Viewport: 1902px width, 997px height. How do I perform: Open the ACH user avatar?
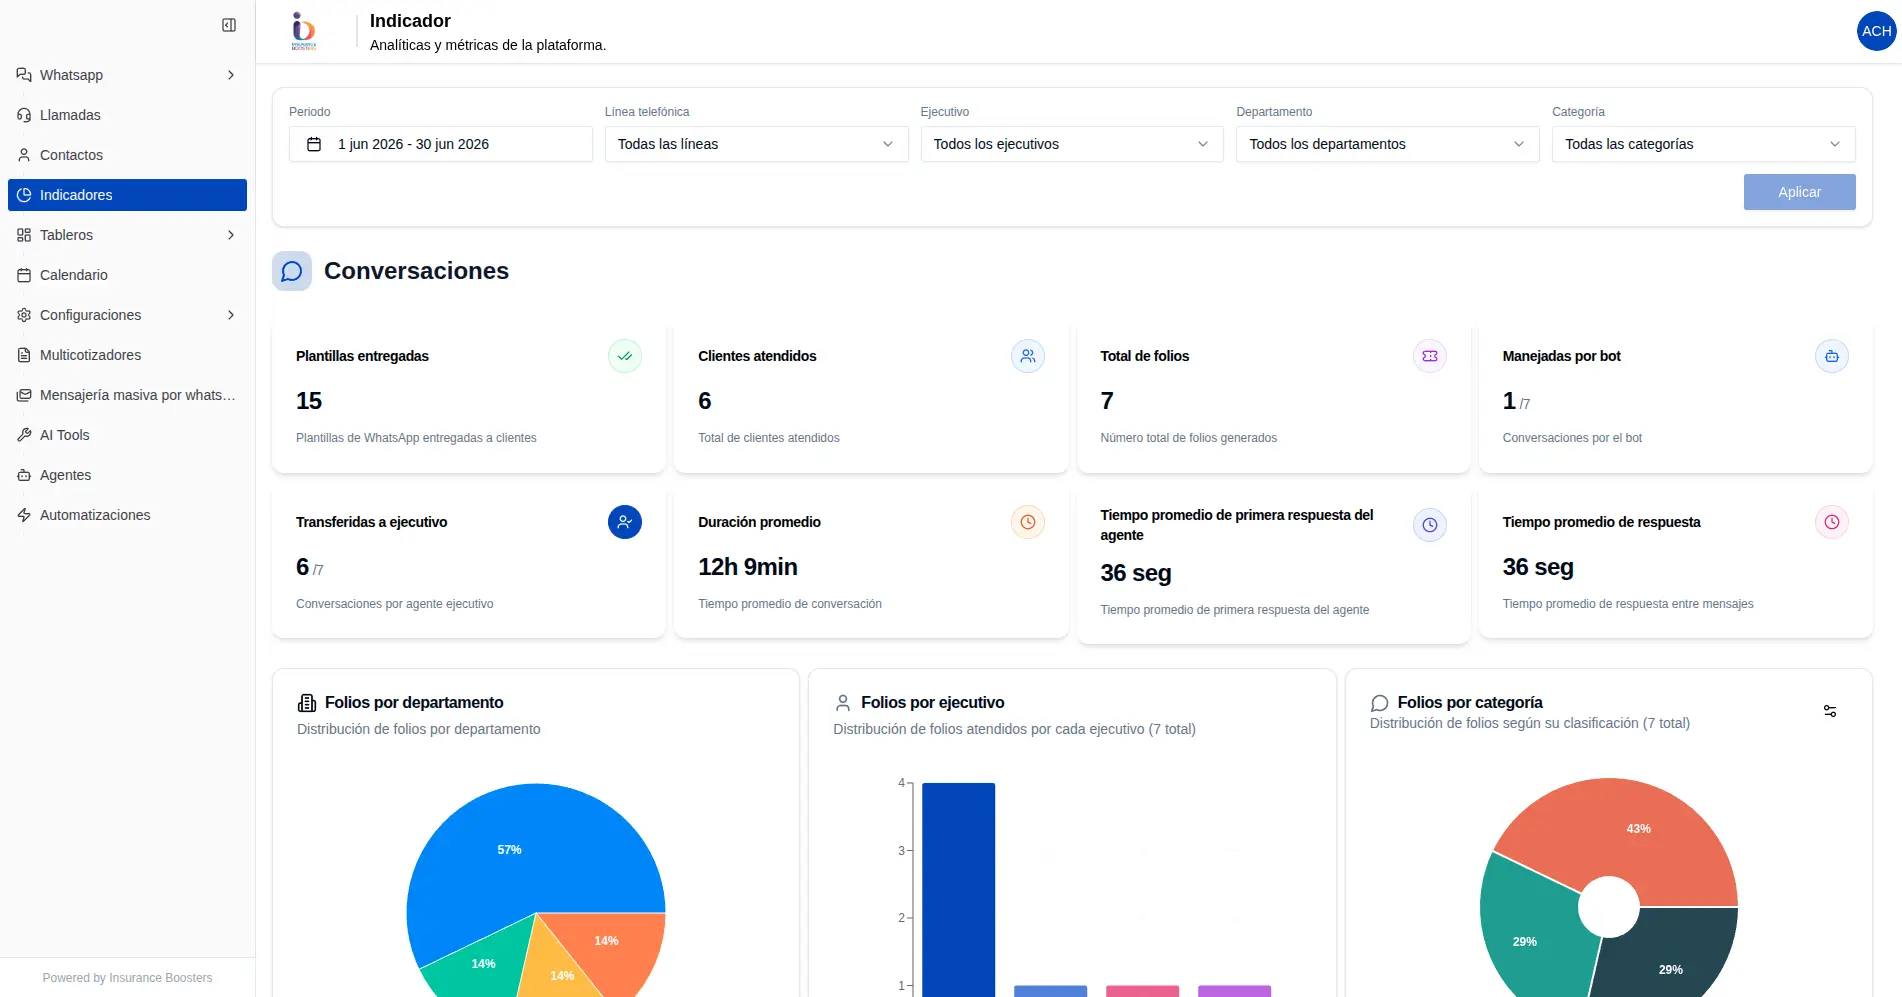(1876, 31)
